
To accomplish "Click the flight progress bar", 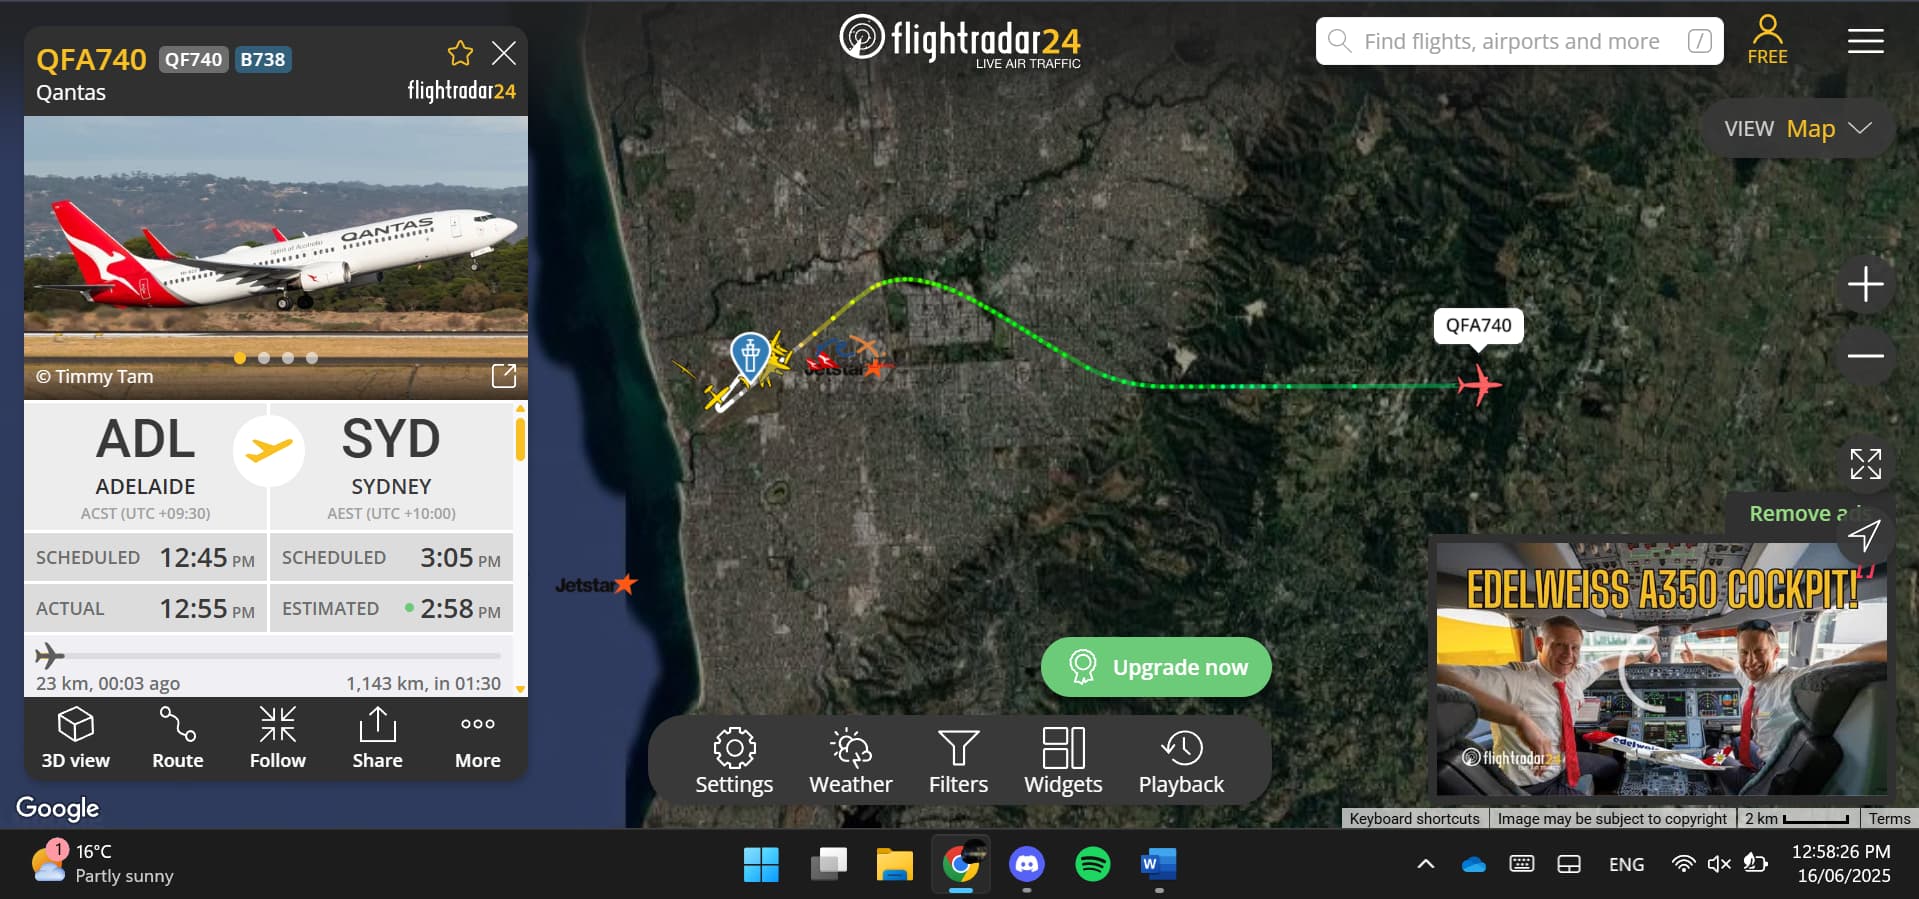I will 268,656.
